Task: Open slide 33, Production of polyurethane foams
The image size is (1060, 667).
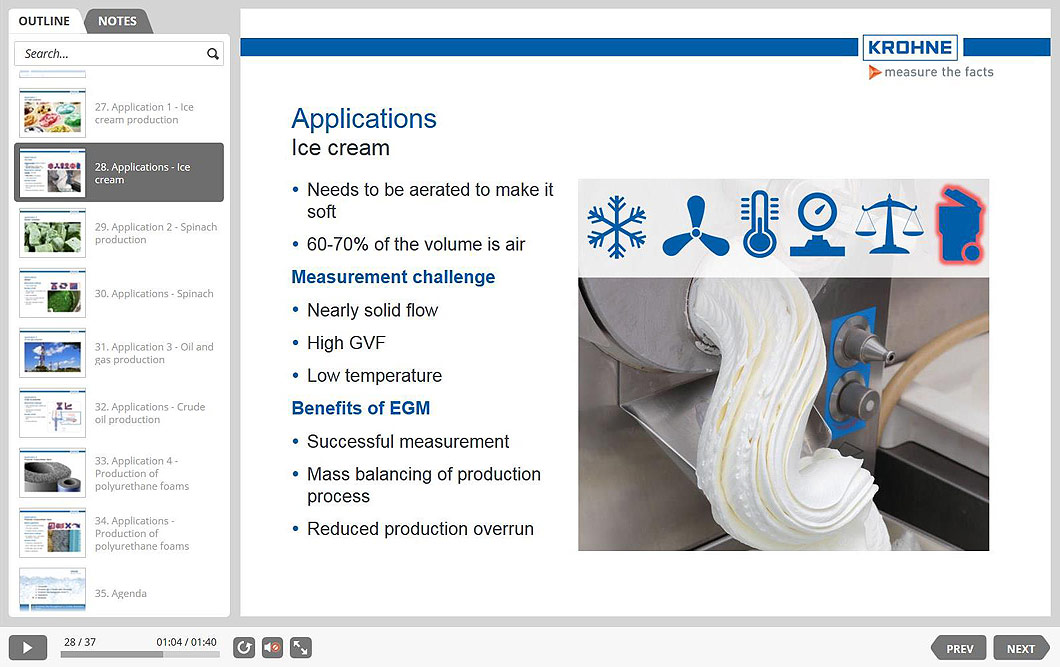Action: pos(118,473)
